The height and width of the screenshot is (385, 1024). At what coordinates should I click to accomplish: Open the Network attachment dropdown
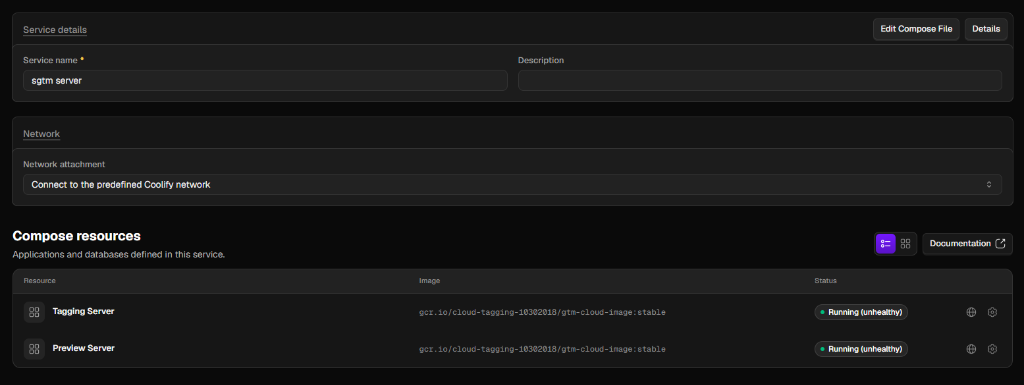[x=512, y=185]
